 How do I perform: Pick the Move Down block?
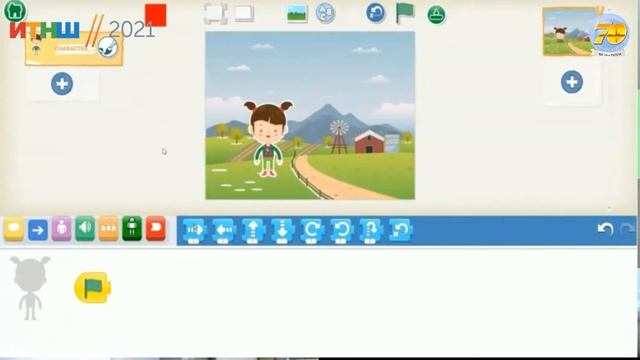(282, 231)
